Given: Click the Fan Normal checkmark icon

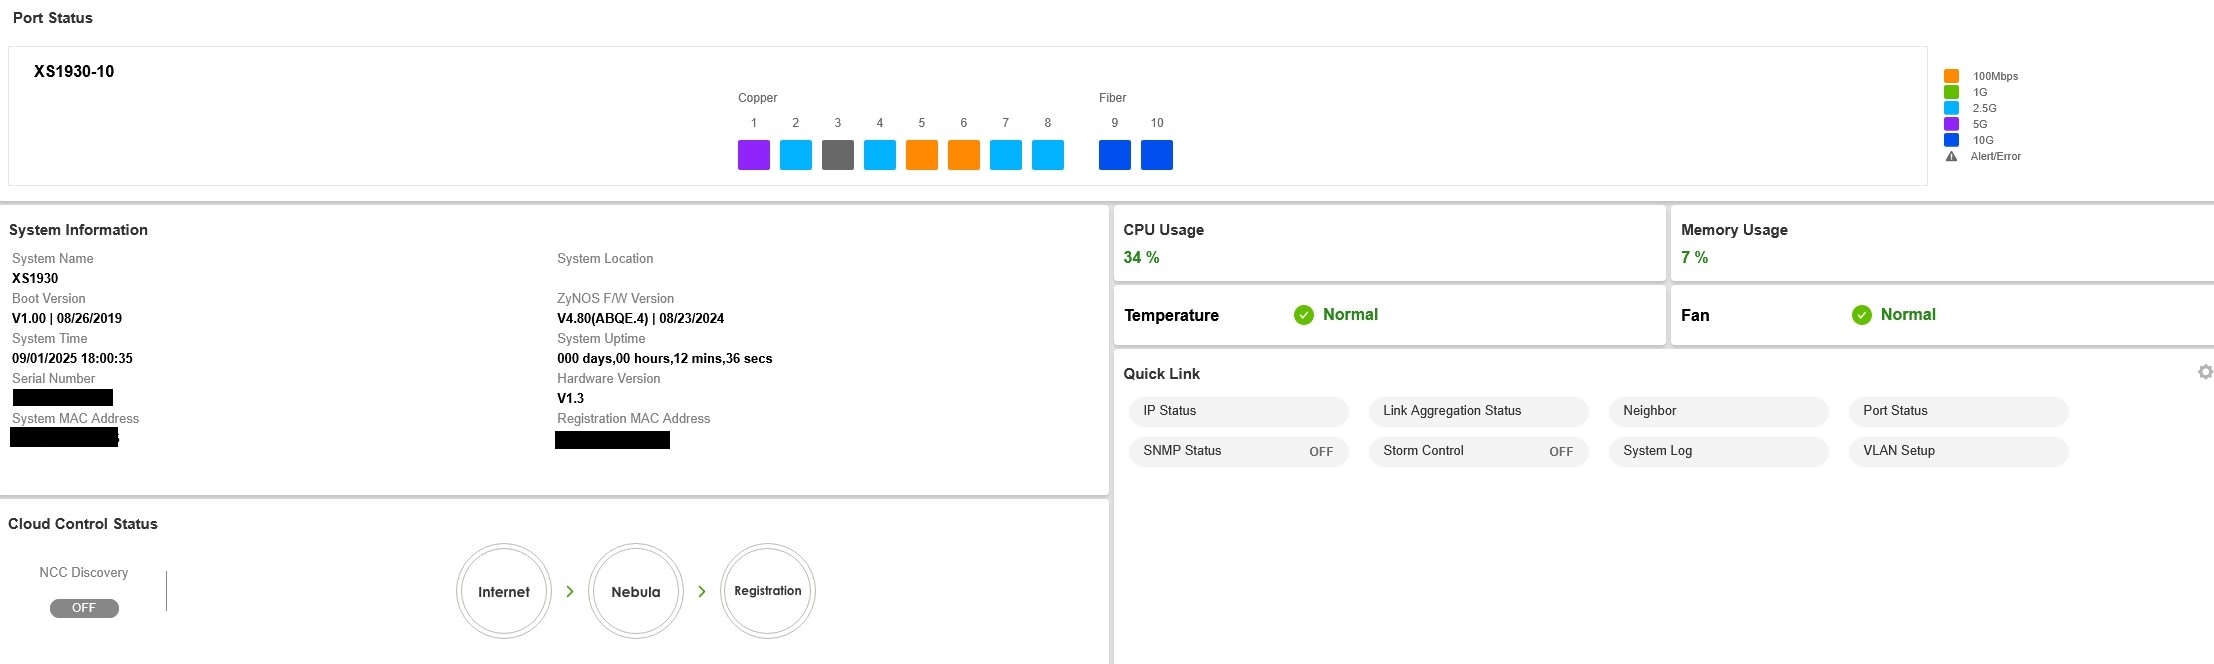Looking at the screenshot, I should coord(1861,315).
